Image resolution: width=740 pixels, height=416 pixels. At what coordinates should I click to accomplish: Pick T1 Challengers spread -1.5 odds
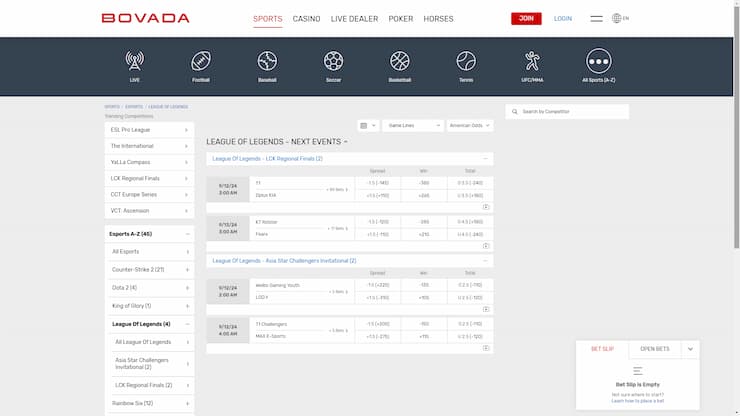pyautogui.click(x=378, y=324)
